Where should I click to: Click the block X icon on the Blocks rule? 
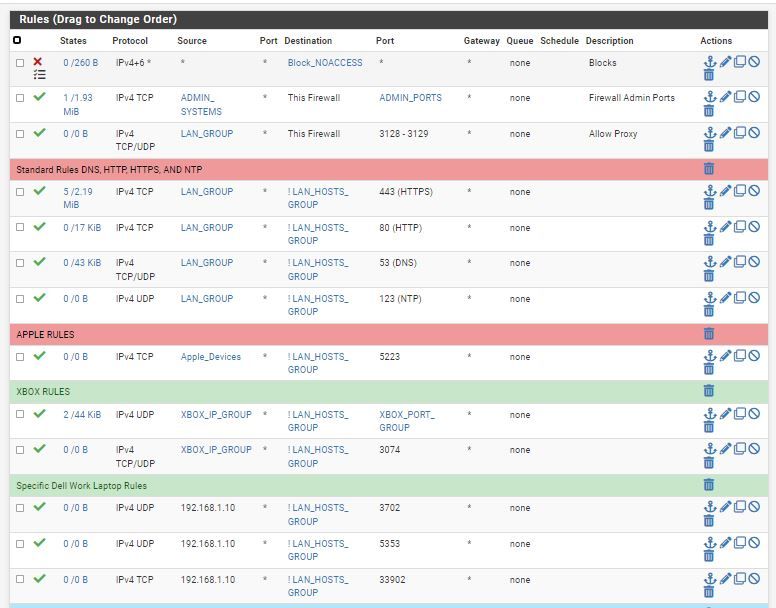38,61
